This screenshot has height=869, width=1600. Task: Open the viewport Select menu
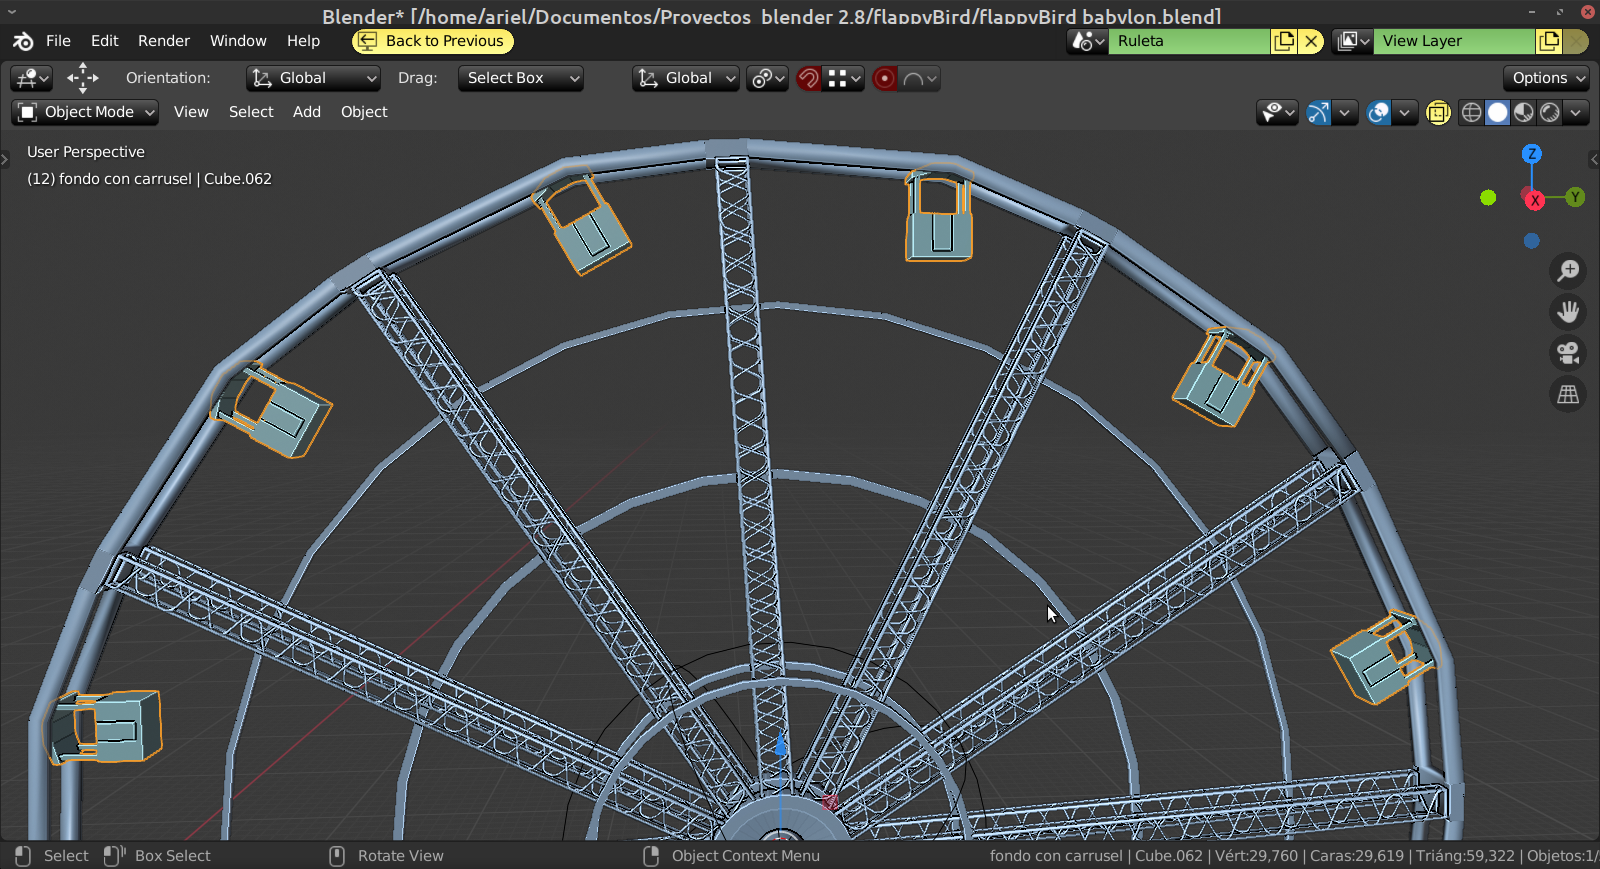251,112
